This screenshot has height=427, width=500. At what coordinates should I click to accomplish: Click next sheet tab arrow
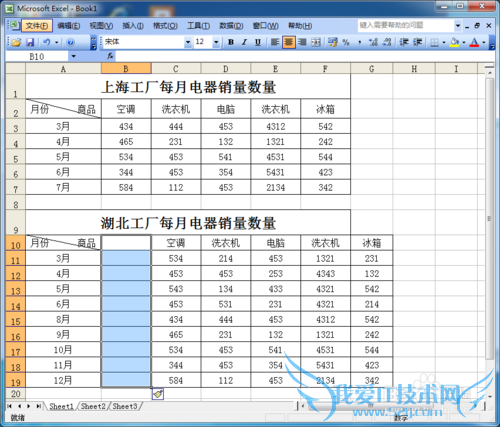29,406
